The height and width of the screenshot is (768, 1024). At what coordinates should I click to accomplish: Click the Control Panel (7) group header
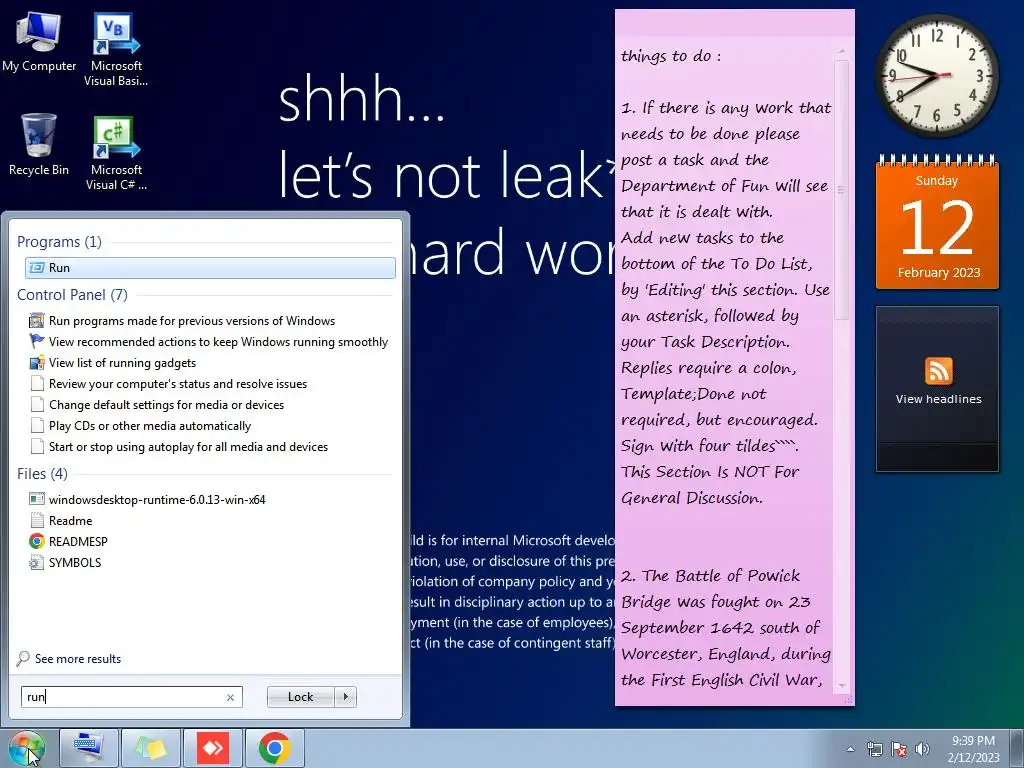[72, 295]
